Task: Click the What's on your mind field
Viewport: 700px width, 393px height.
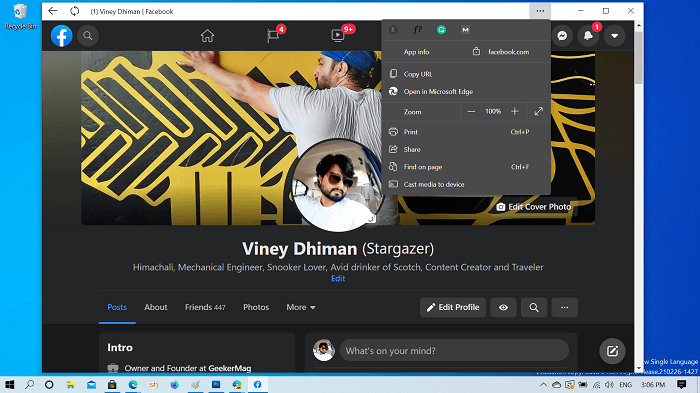Action: [x=454, y=351]
